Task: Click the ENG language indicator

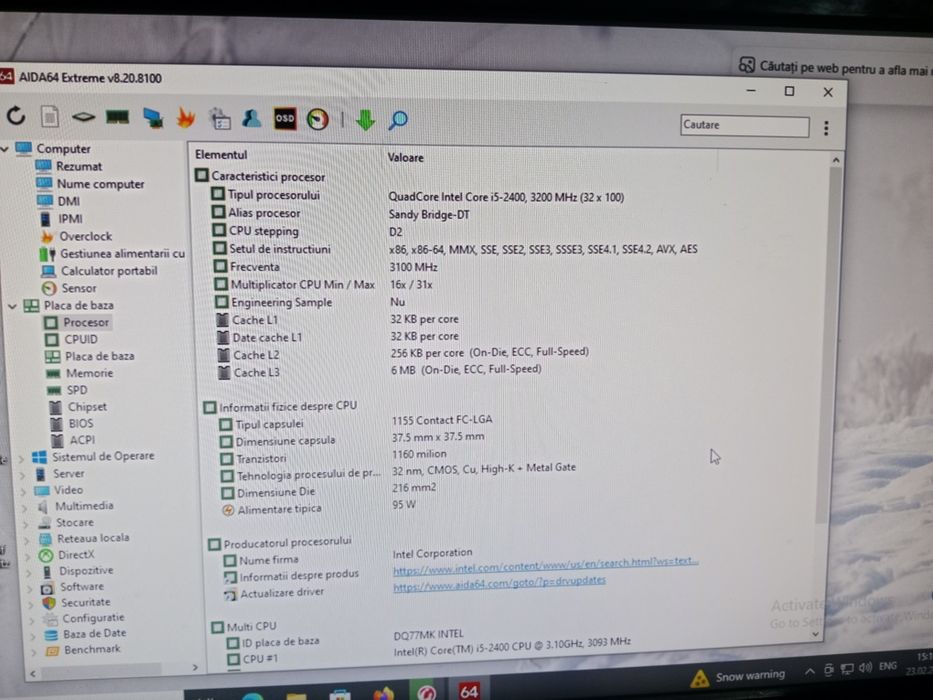Action: [888, 665]
